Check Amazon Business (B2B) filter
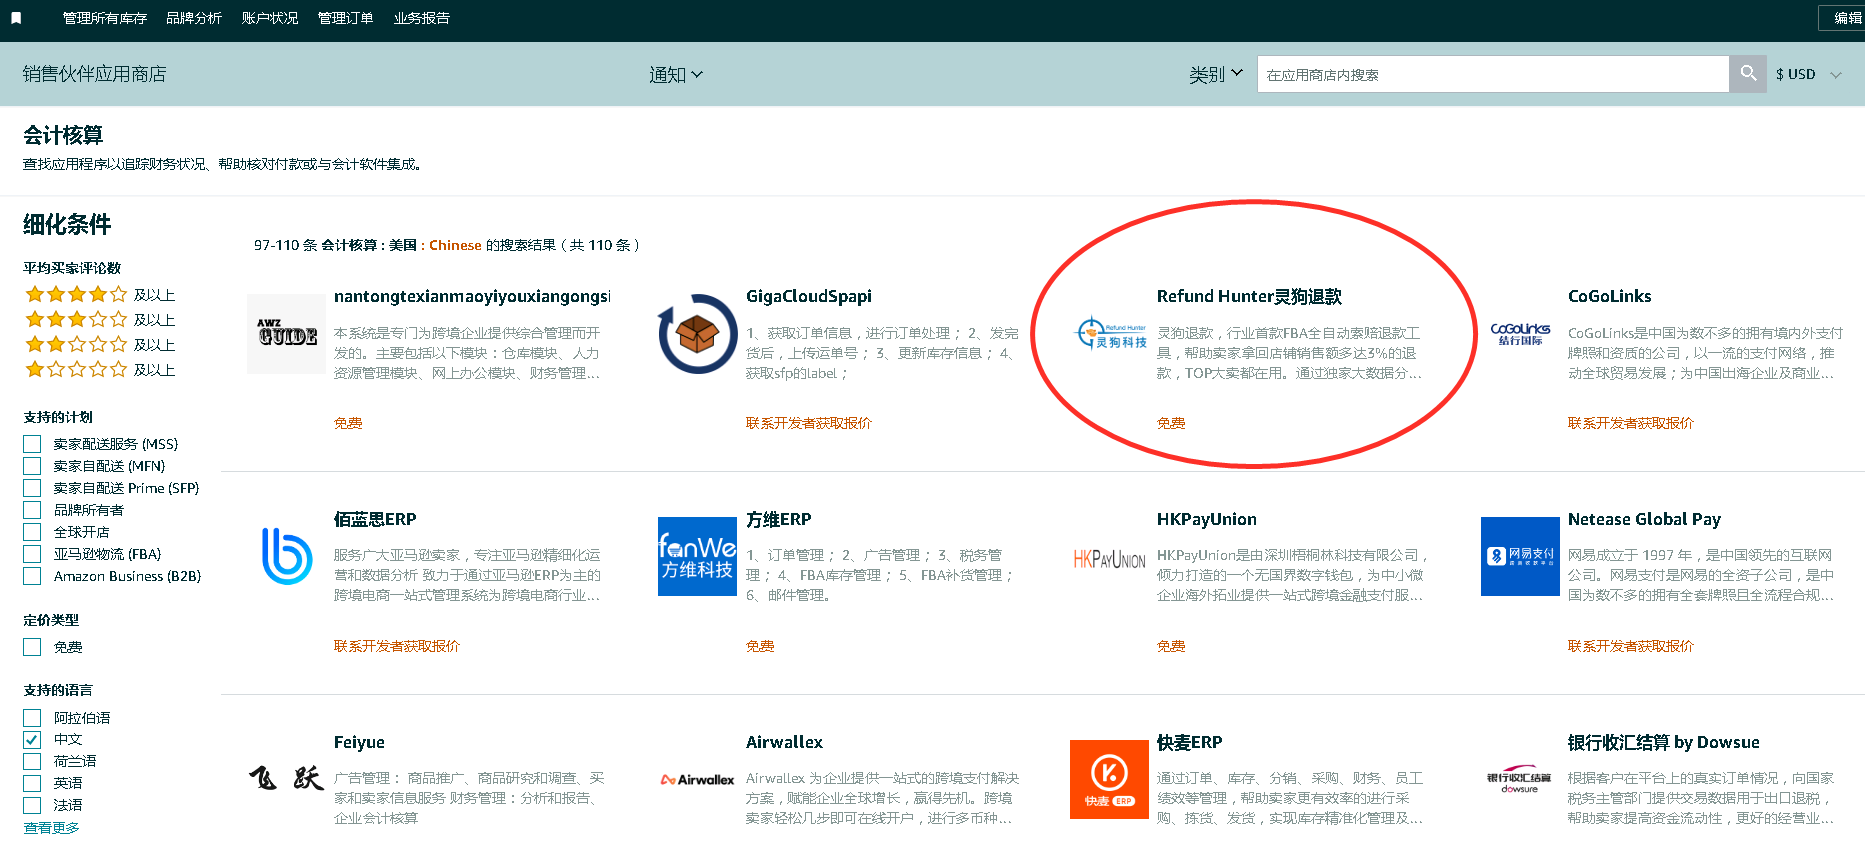The image size is (1865, 856). pos(32,576)
